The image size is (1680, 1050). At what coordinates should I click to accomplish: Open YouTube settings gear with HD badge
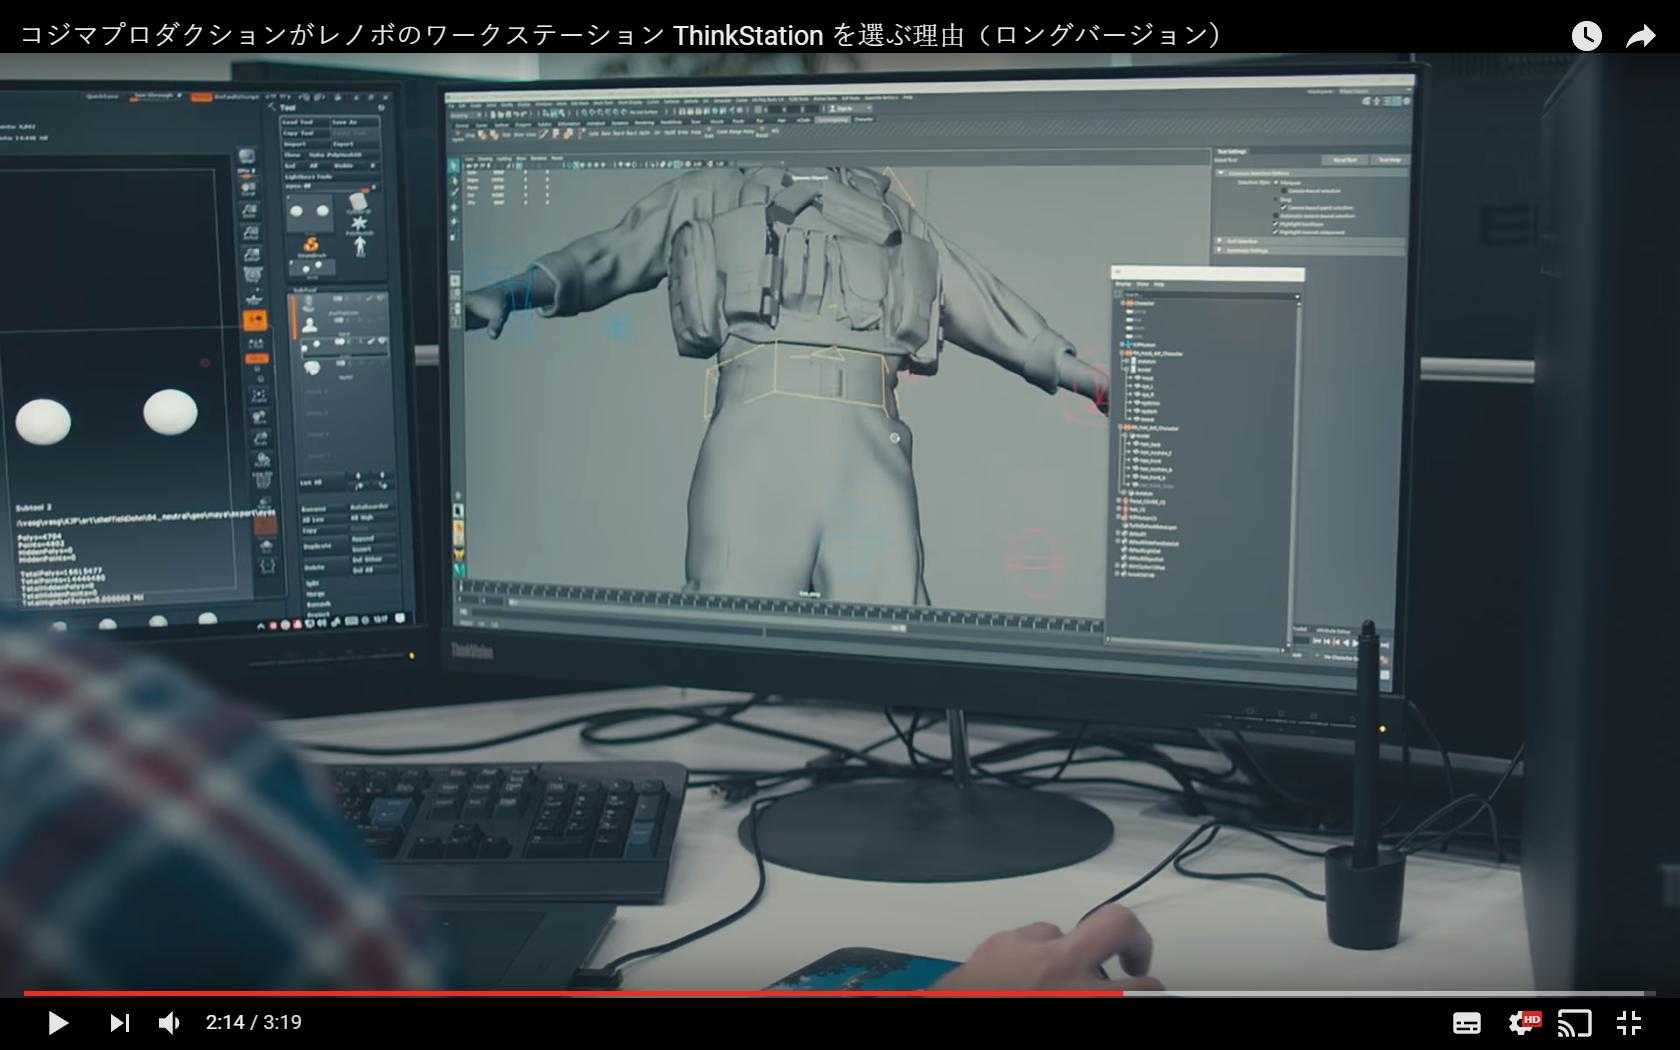click(1523, 1022)
